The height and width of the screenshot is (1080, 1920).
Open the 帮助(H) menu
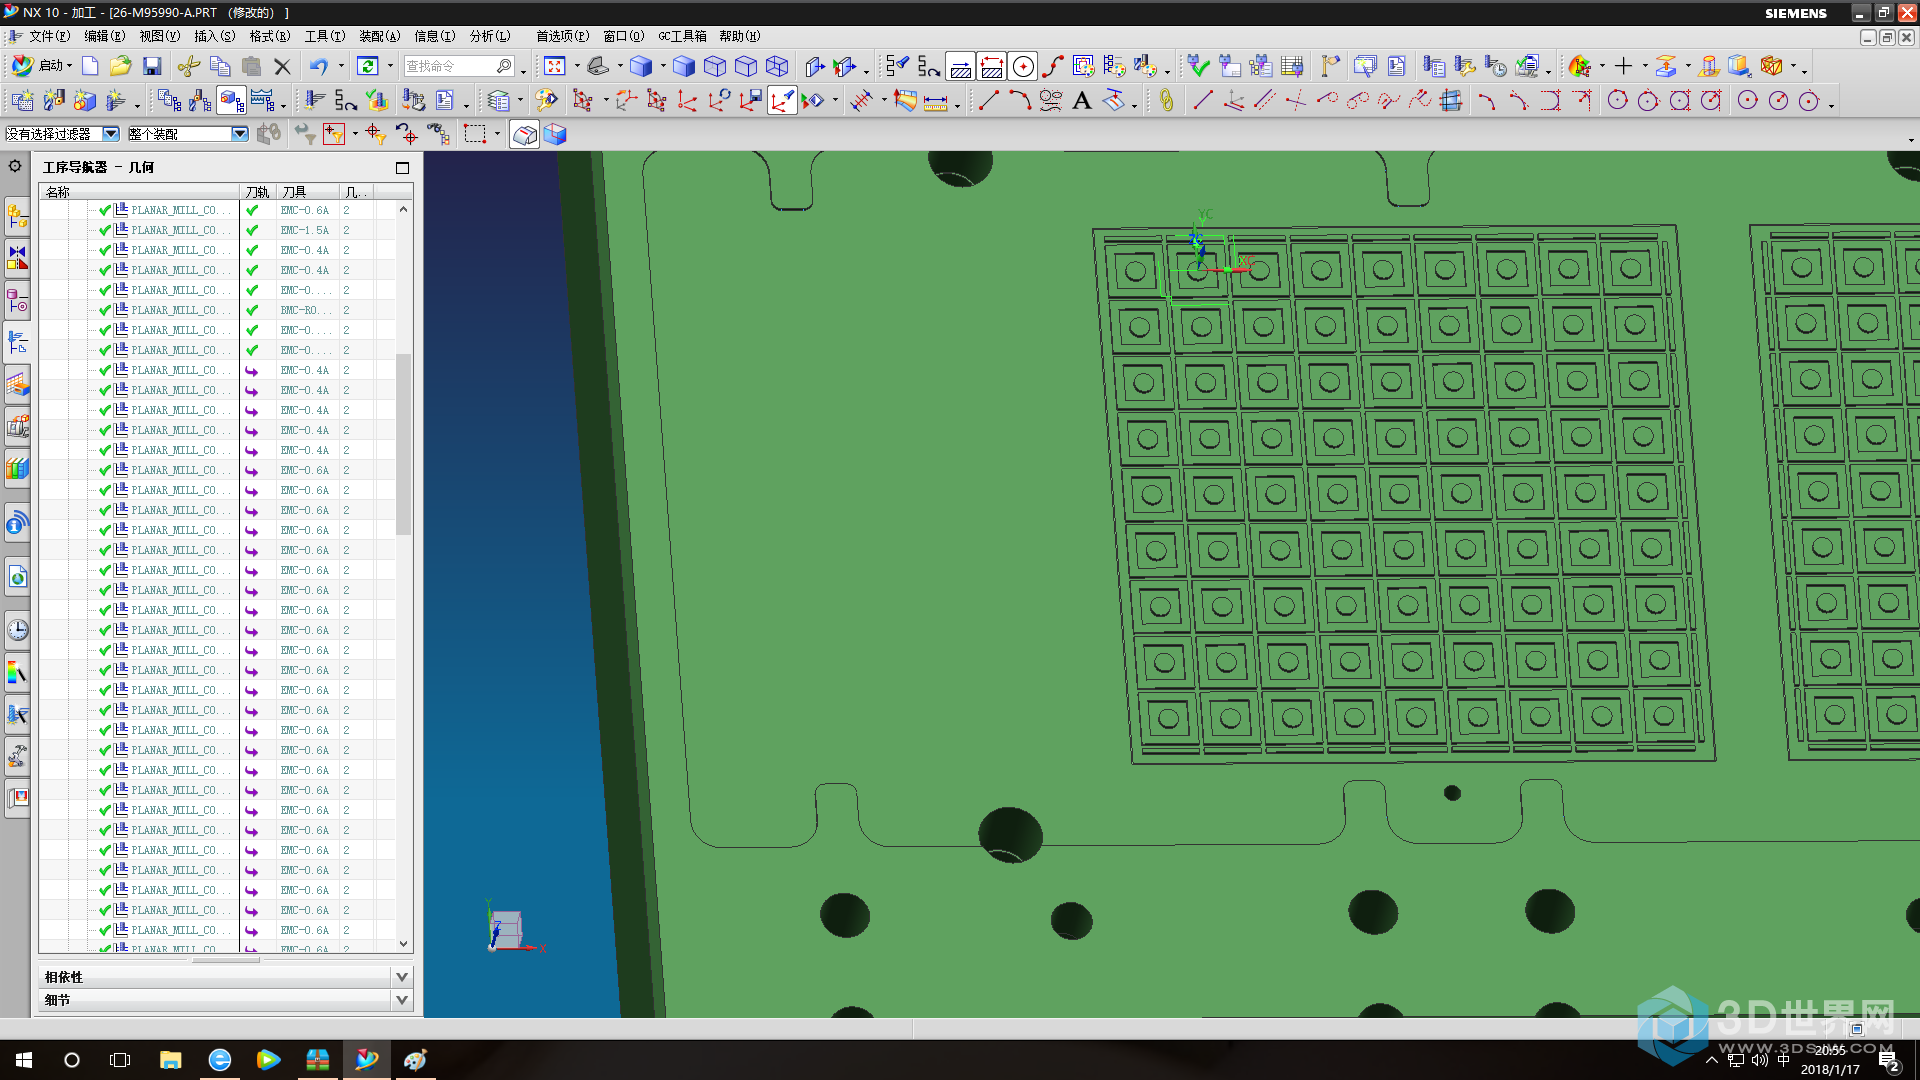pyautogui.click(x=740, y=36)
